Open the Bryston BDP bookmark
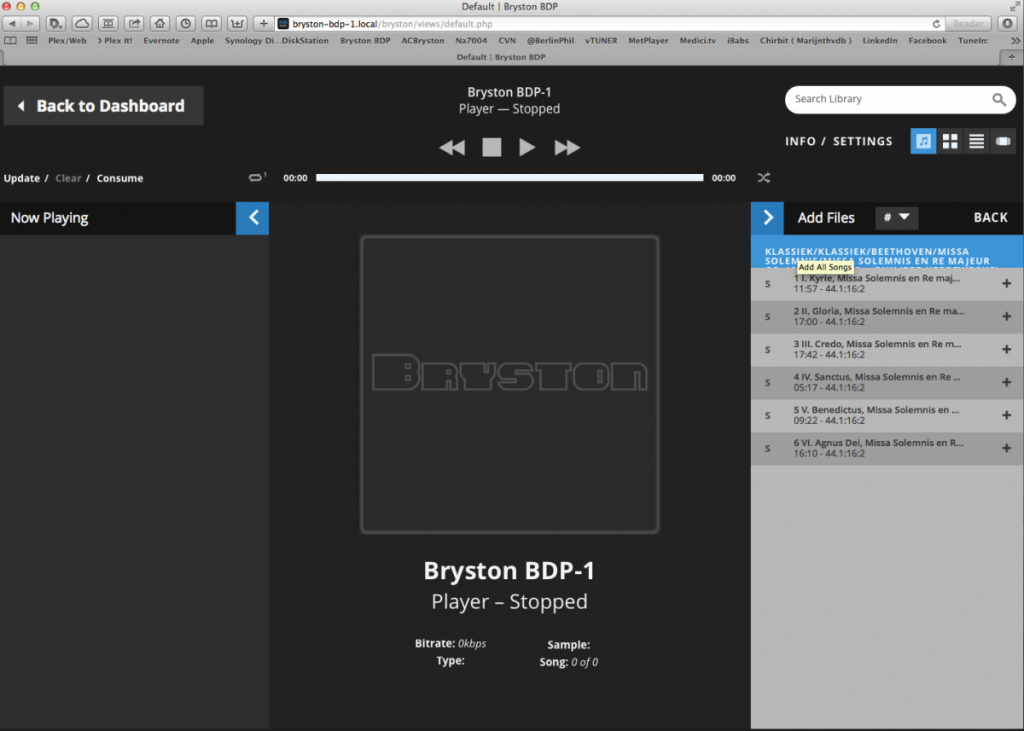This screenshot has width=1024, height=731. coord(365,41)
